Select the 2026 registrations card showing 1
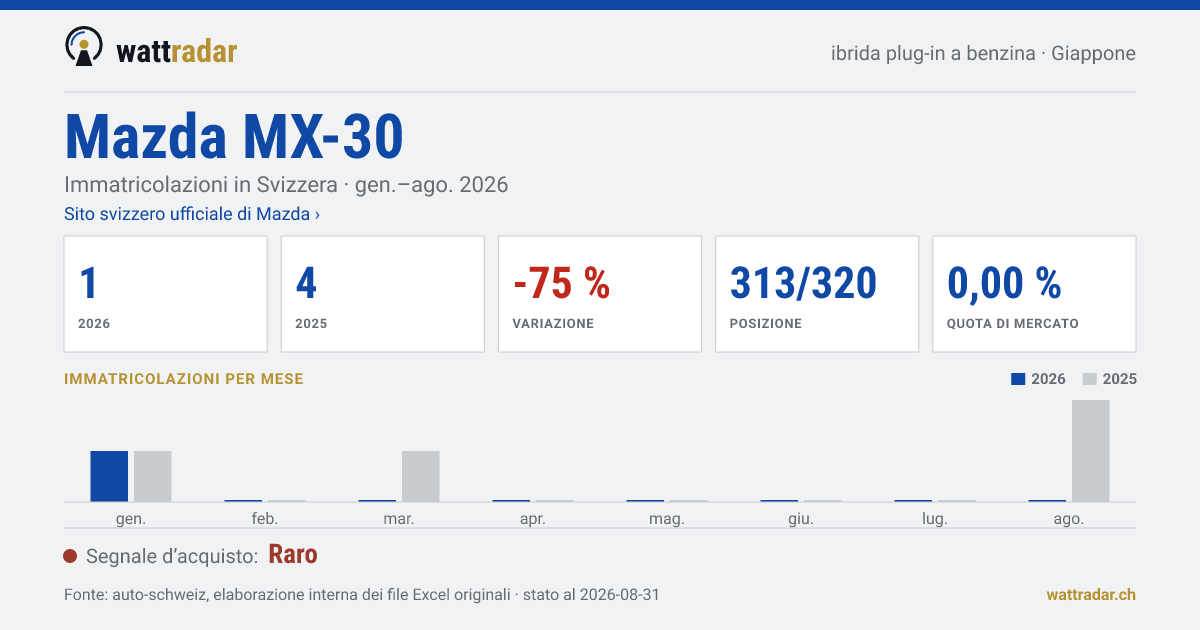 [x=166, y=294]
